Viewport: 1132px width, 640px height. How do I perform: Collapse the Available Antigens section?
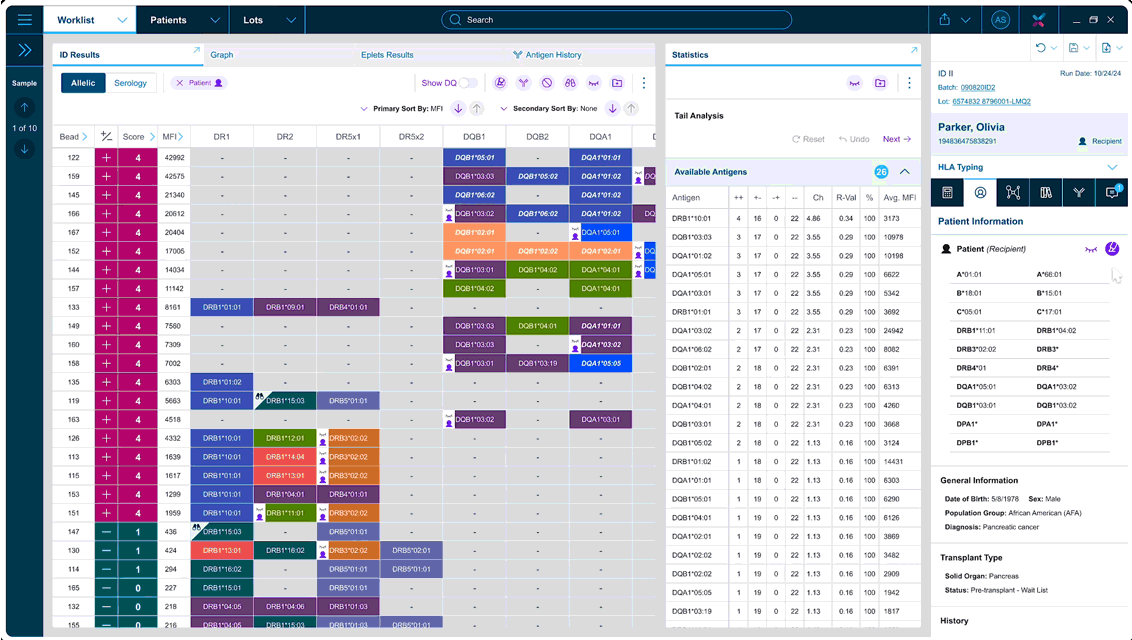(905, 172)
